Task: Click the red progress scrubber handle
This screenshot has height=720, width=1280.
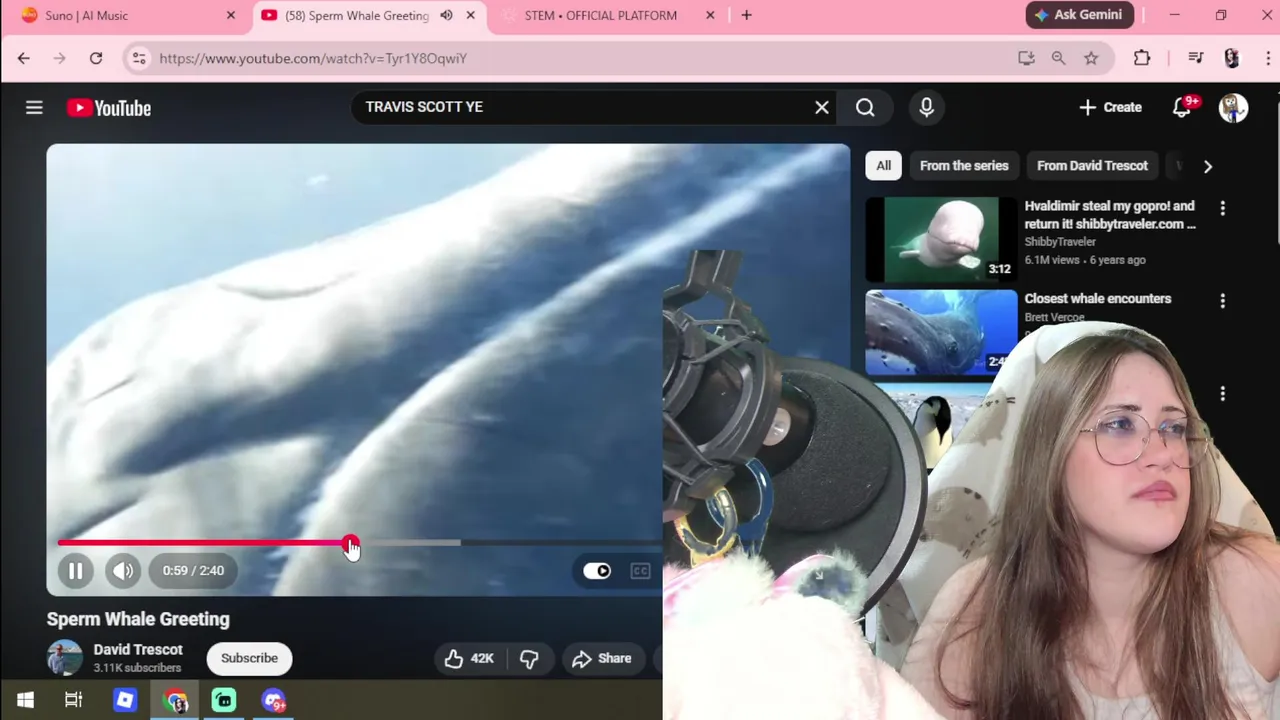Action: pyautogui.click(x=349, y=543)
